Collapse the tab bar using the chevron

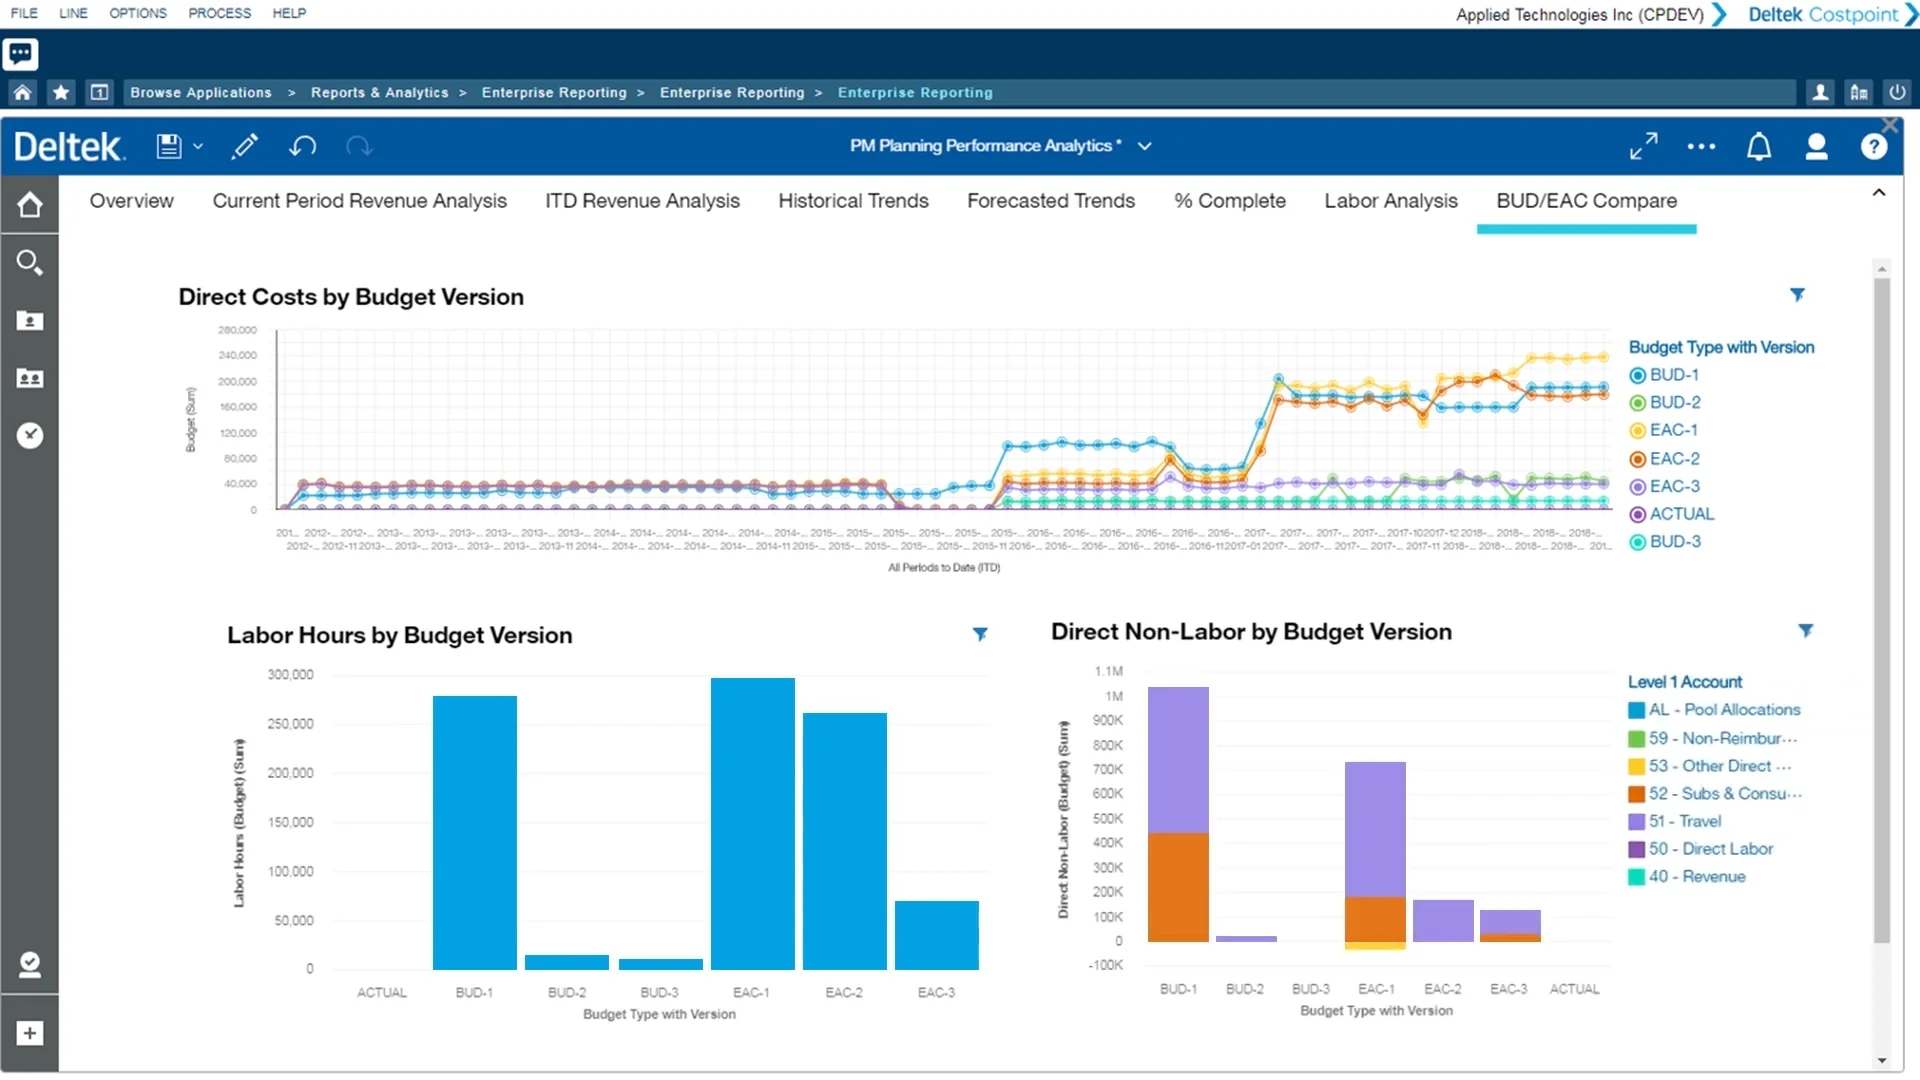1878,193
